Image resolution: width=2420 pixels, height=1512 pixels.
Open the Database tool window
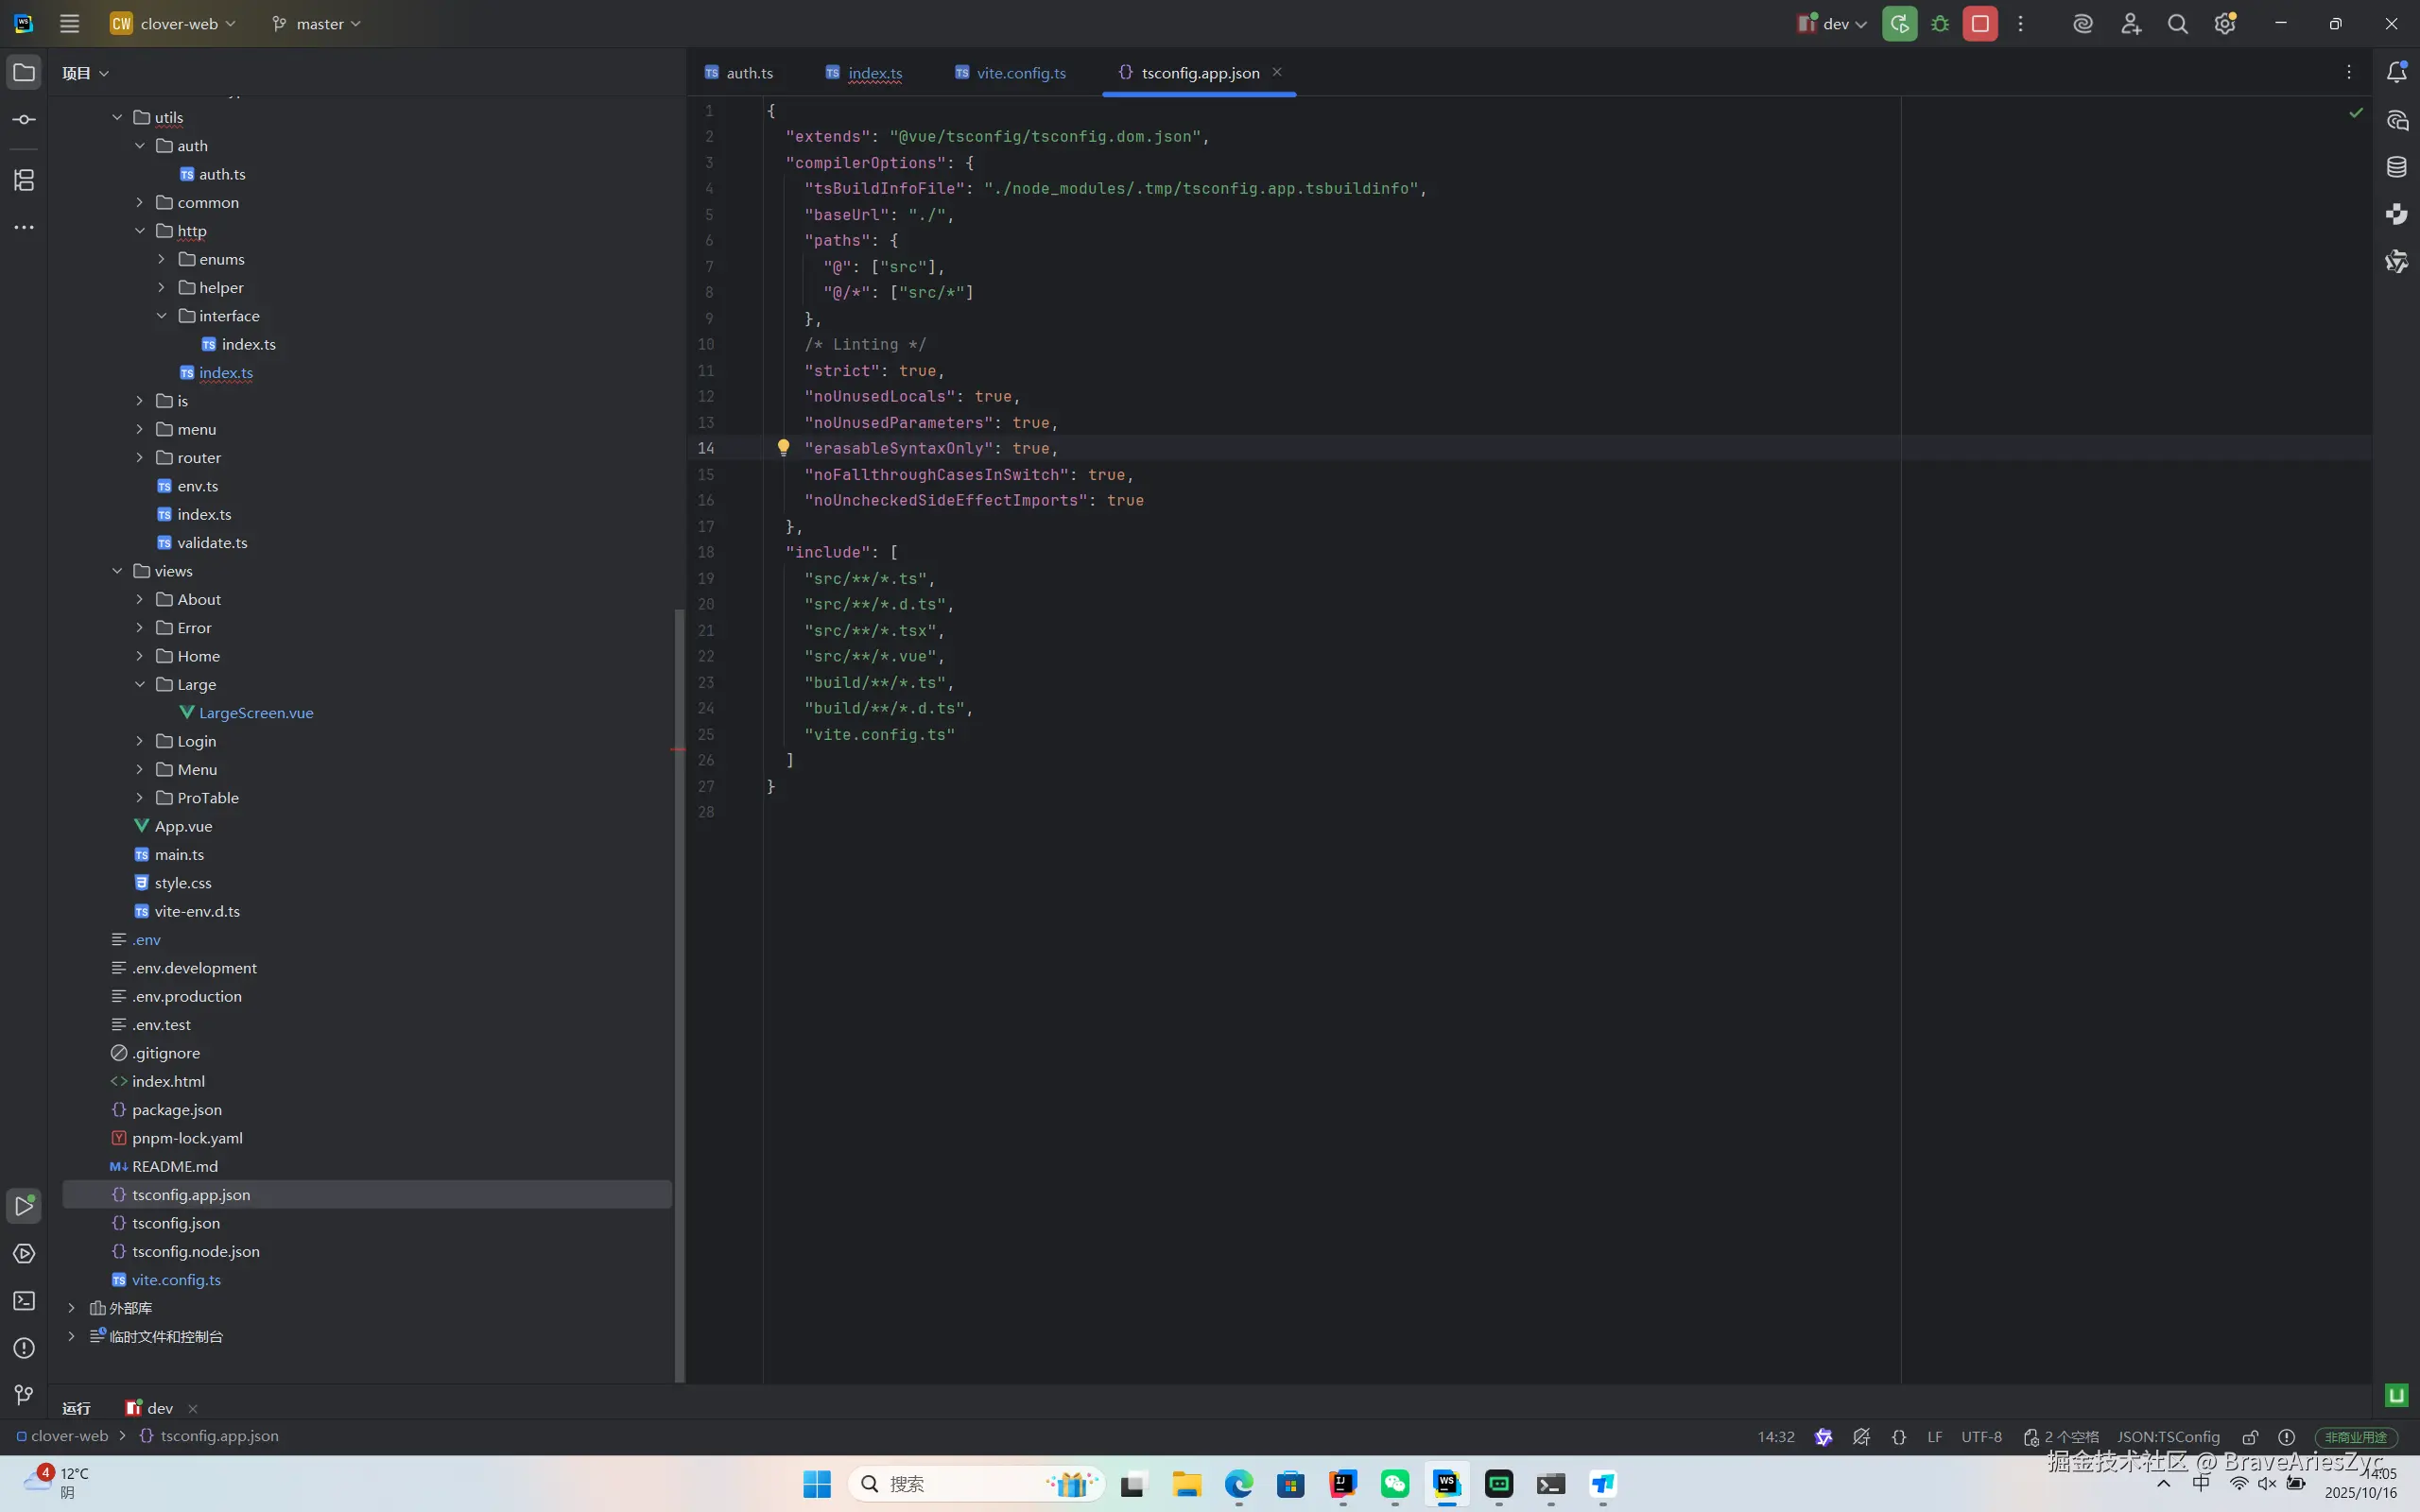click(2396, 167)
